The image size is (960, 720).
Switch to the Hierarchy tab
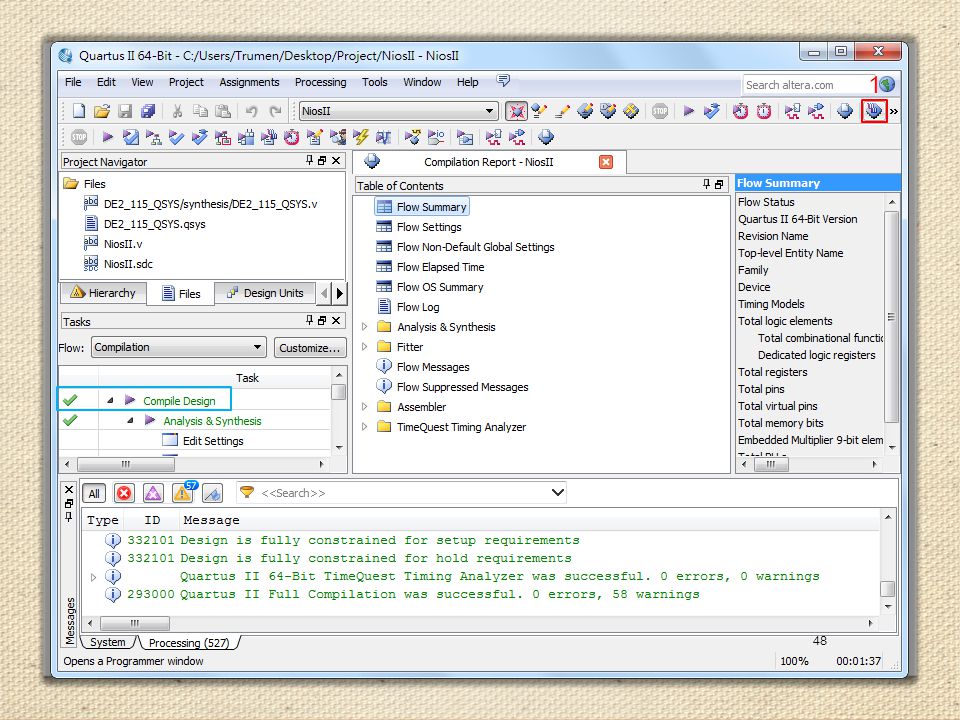[x=103, y=293]
